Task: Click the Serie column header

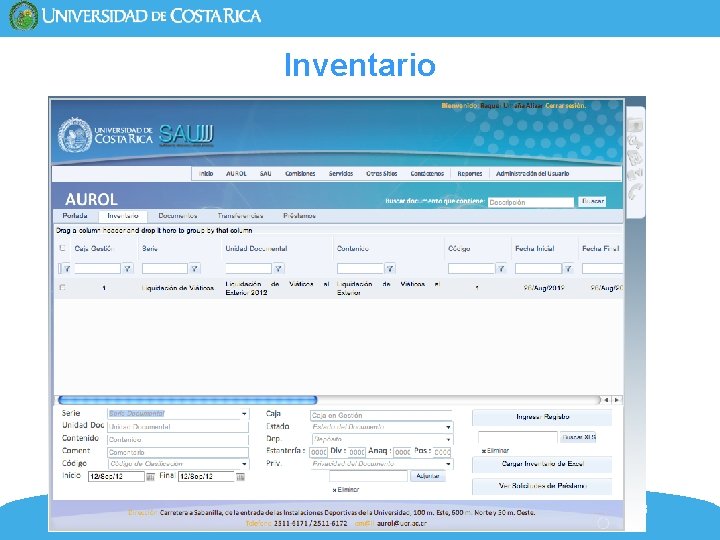Action: tap(150, 248)
